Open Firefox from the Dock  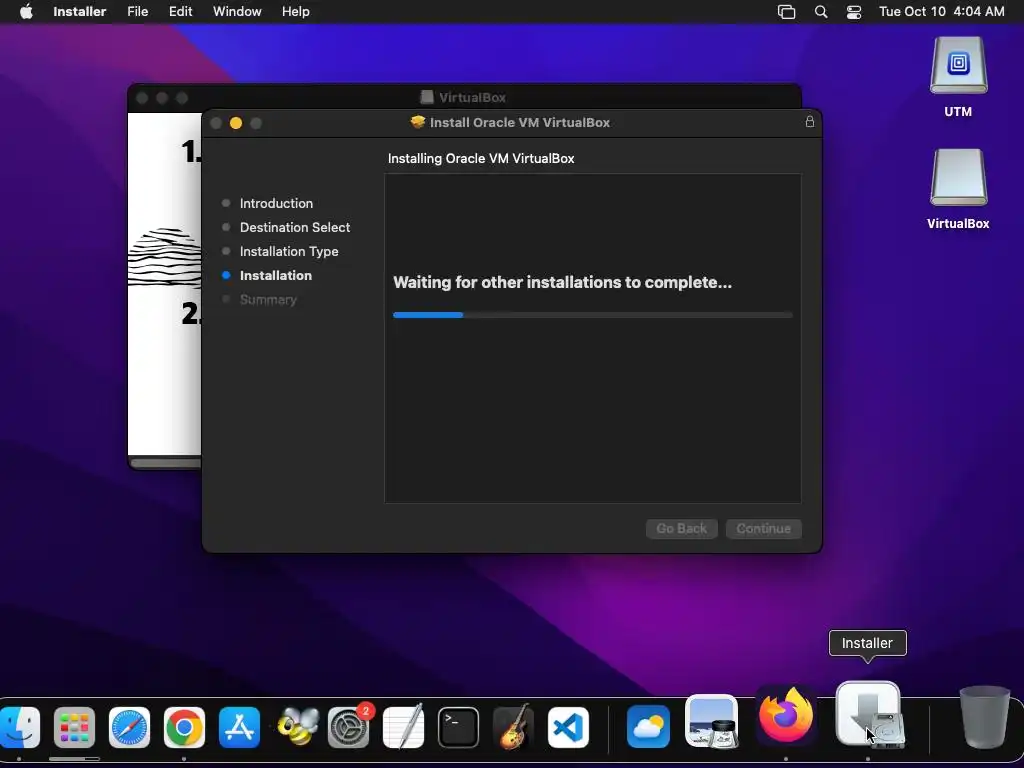click(x=786, y=716)
